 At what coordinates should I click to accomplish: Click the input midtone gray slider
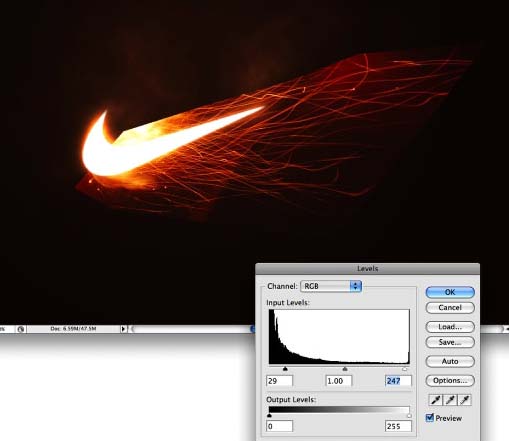(x=345, y=369)
